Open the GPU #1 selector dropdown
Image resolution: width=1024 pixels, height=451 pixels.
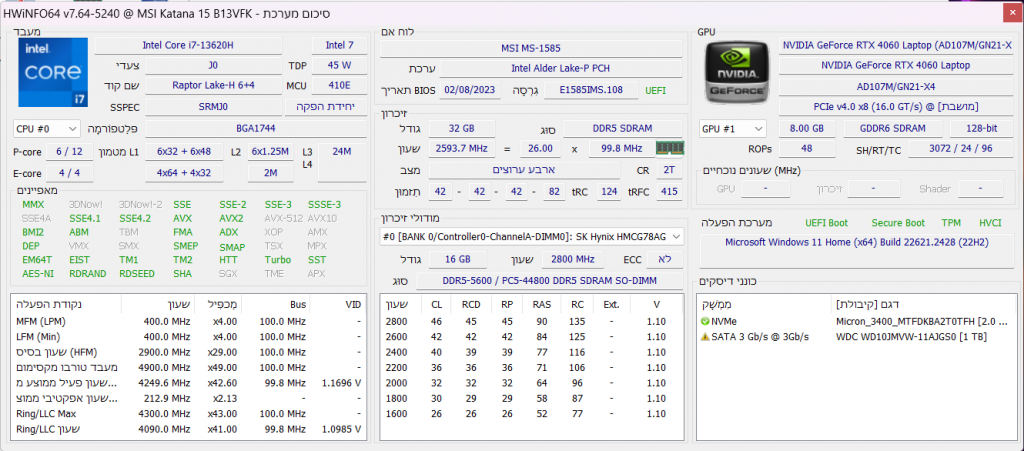tap(733, 129)
